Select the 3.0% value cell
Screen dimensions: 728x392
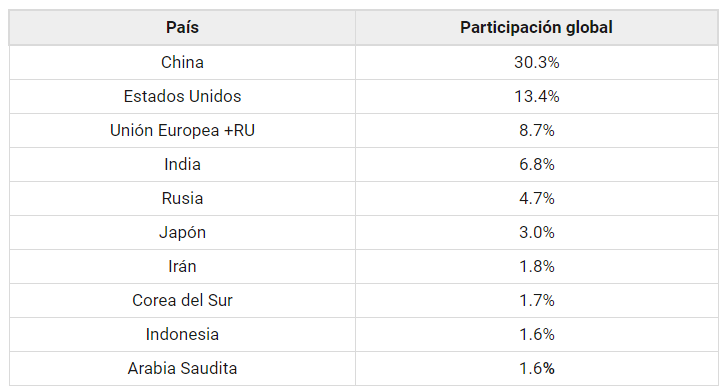point(536,232)
